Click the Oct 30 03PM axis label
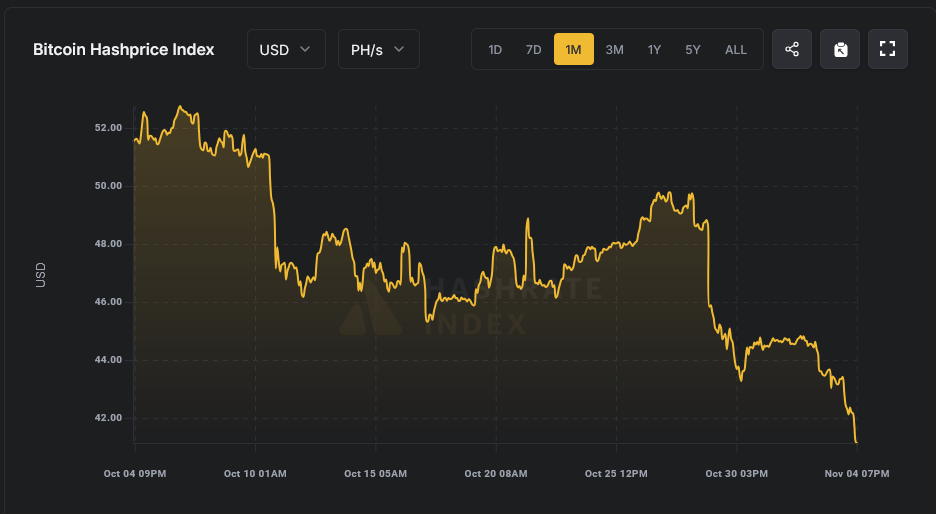This screenshot has width=936, height=514. [737, 473]
